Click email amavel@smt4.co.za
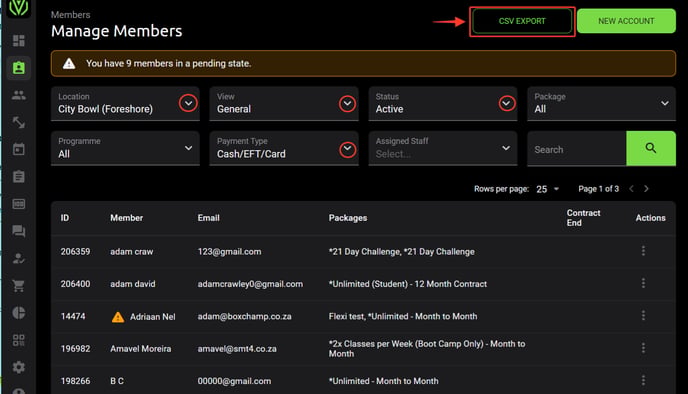The height and width of the screenshot is (394, 688). (237, 349)
